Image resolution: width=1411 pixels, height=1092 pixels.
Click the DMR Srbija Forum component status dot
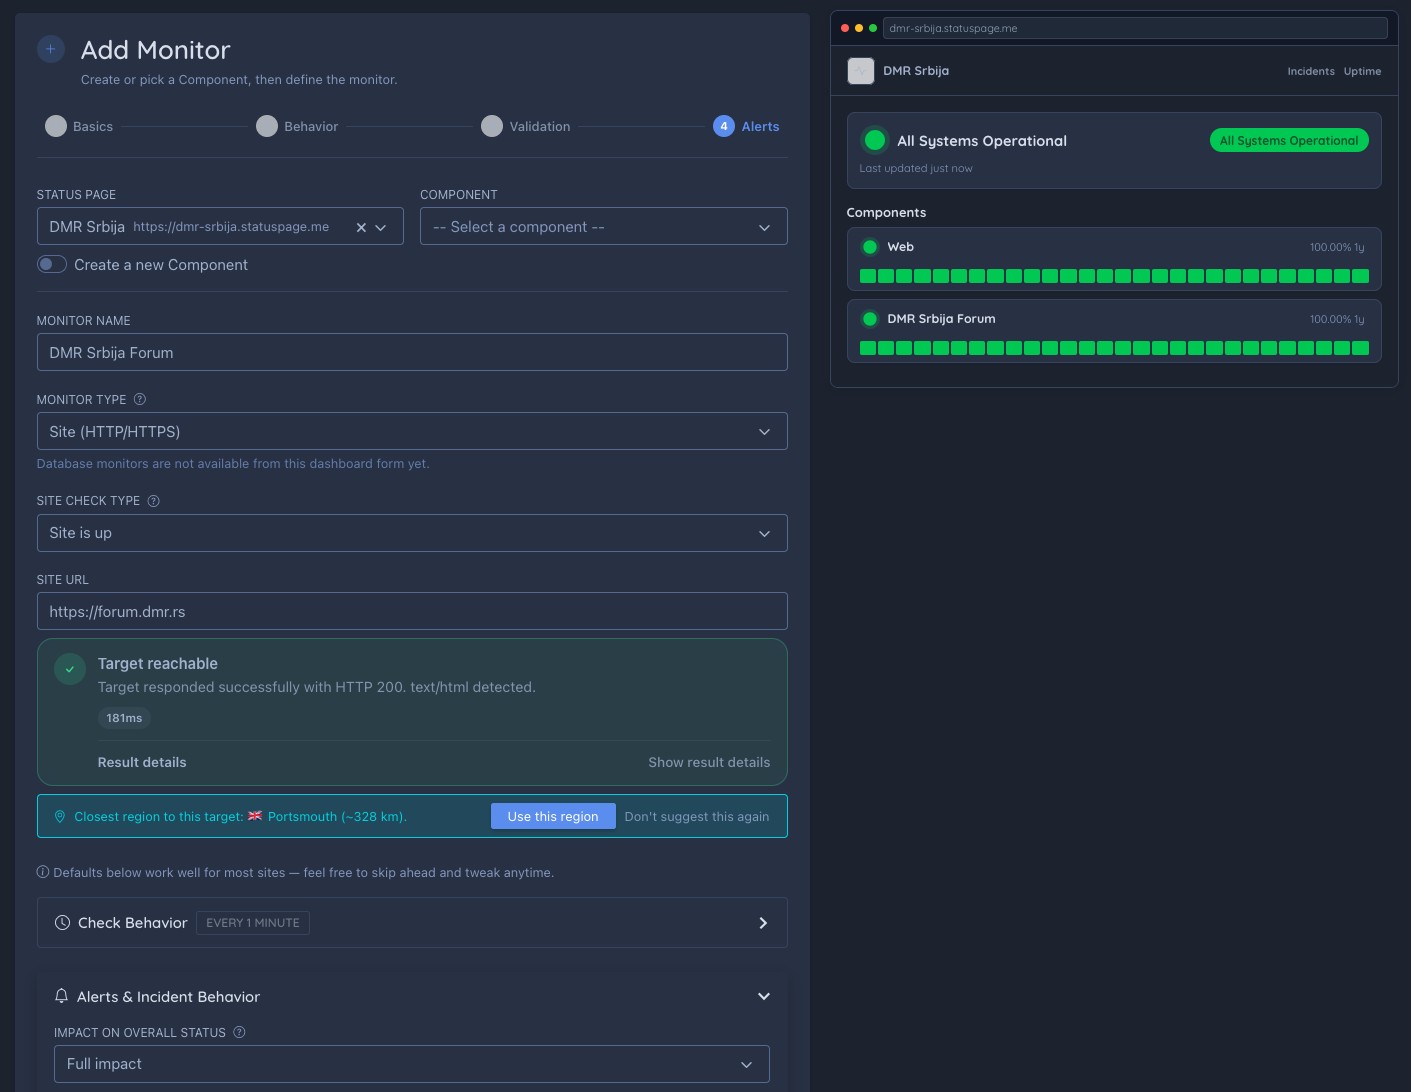870,319
